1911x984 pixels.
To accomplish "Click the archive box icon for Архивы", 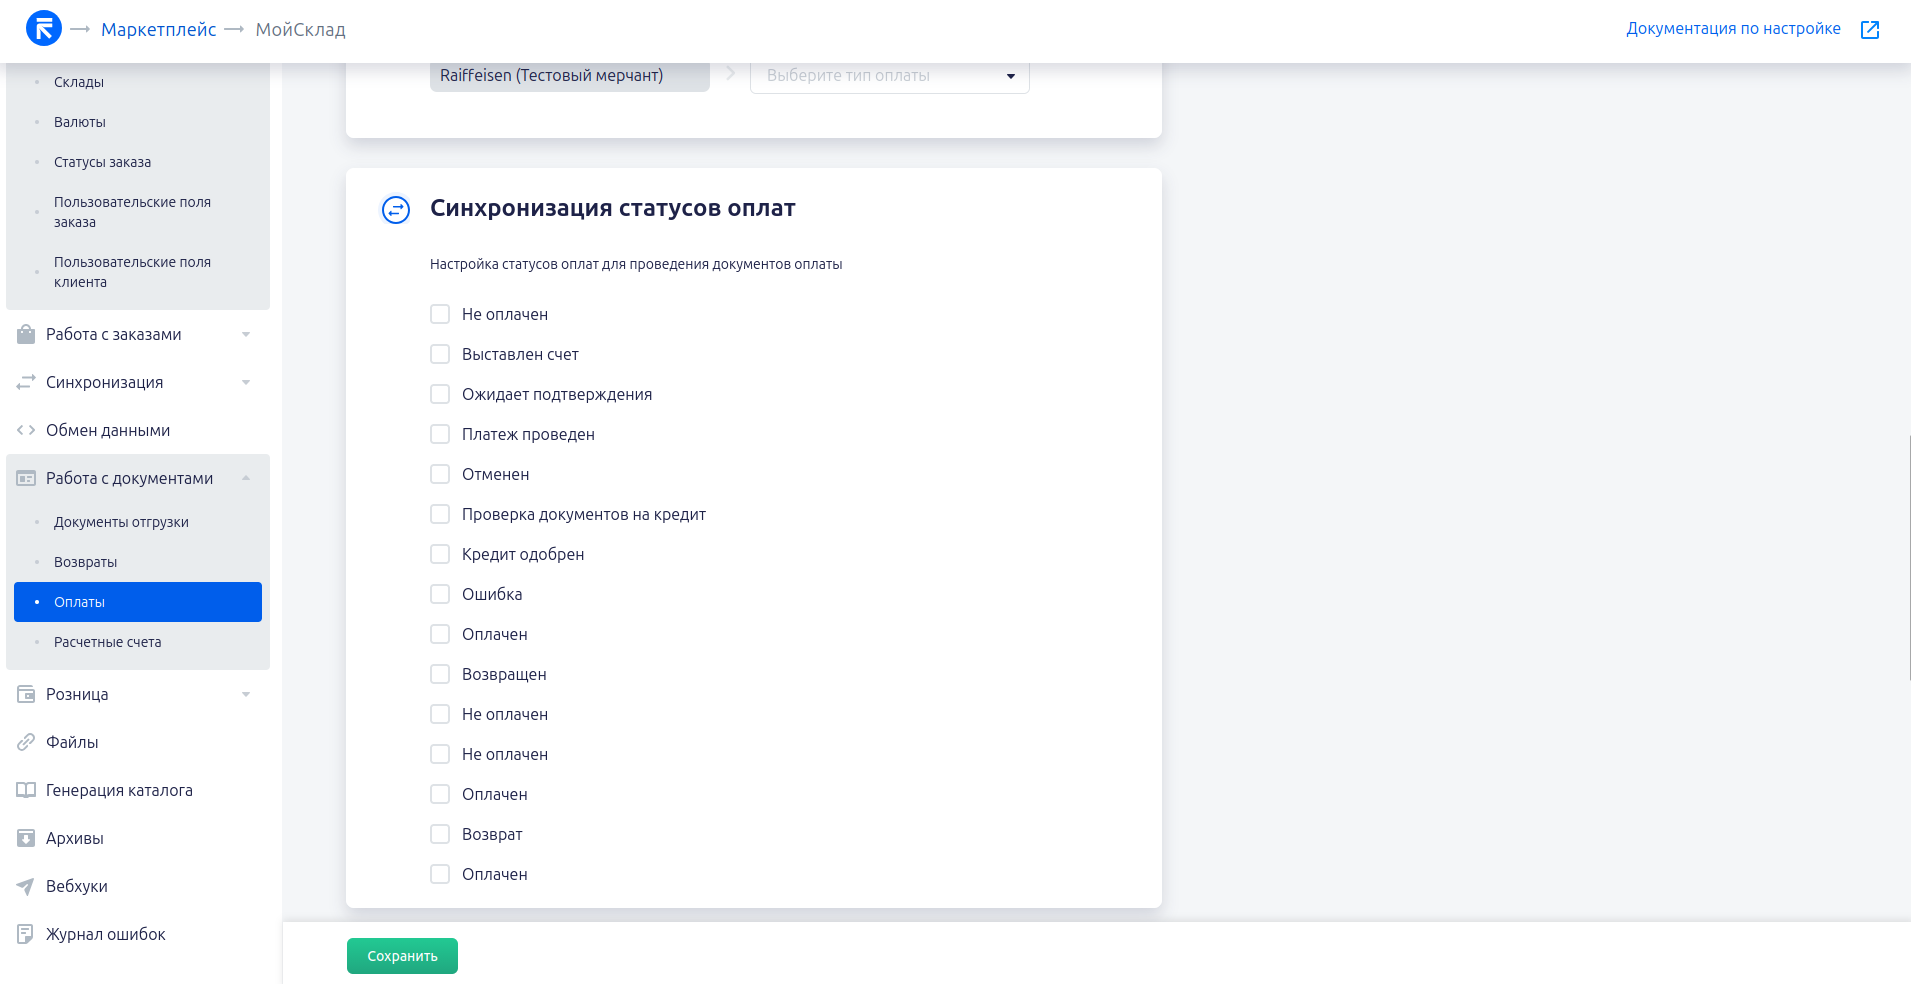I will 26,838.
